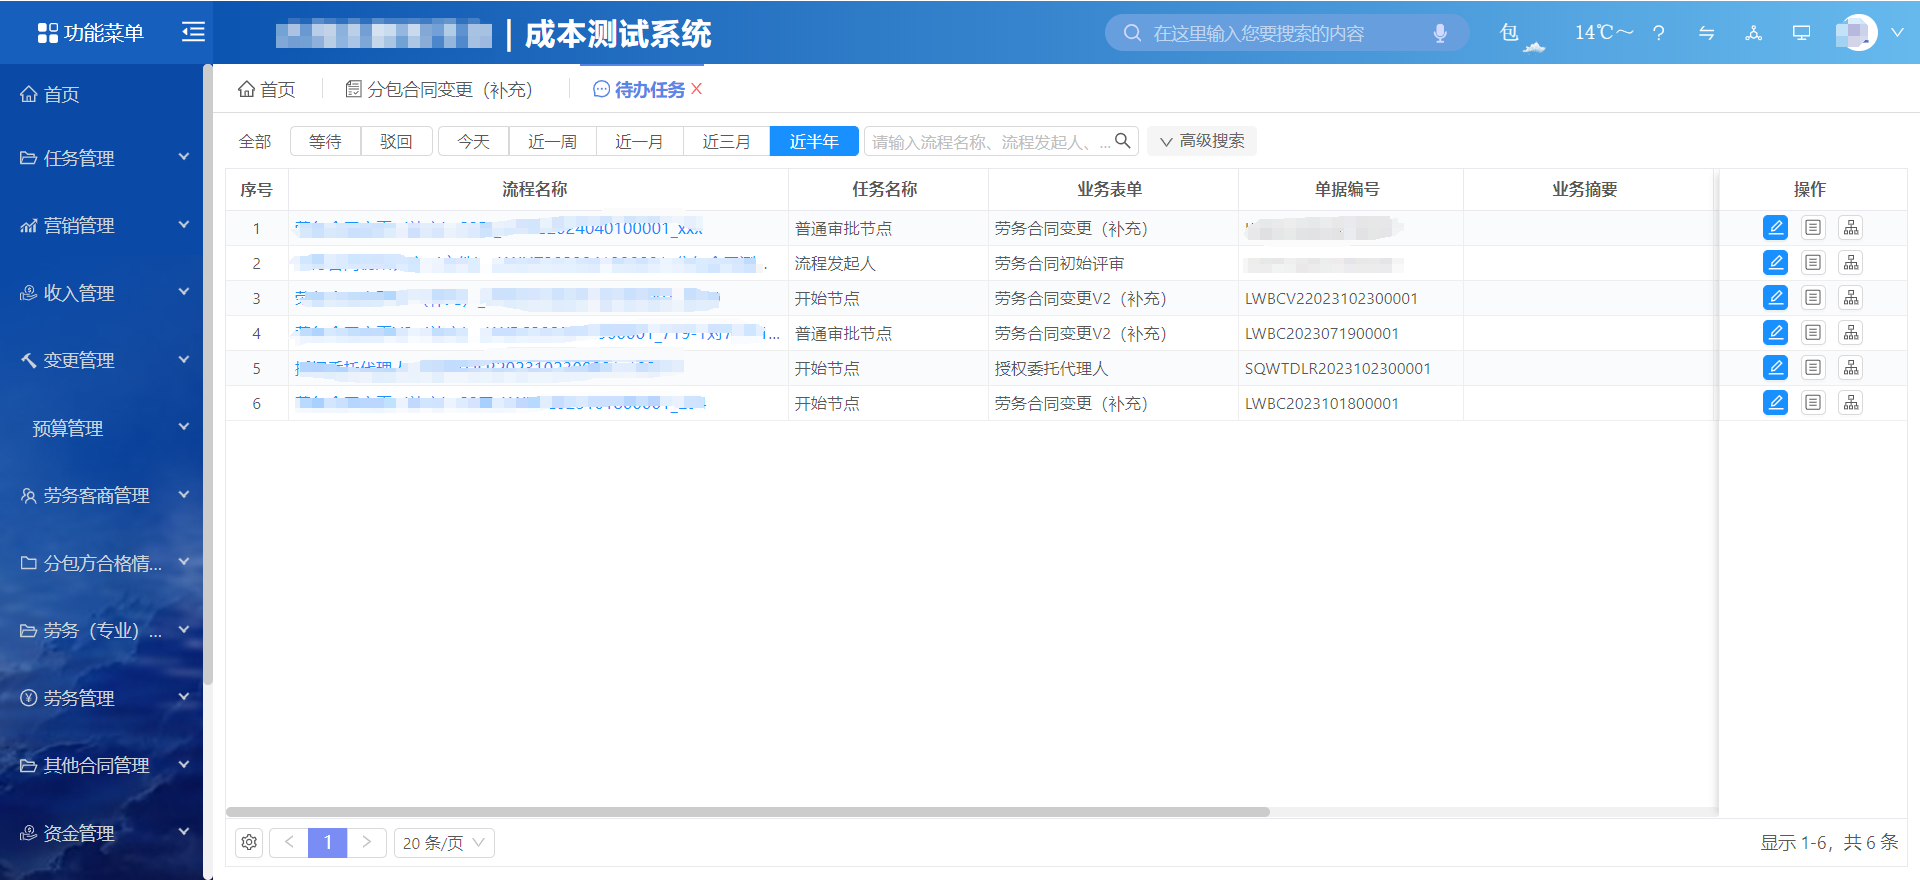1920x880 pixels.
Task: Filter tasks by 近半年
Action: (814, 142)
